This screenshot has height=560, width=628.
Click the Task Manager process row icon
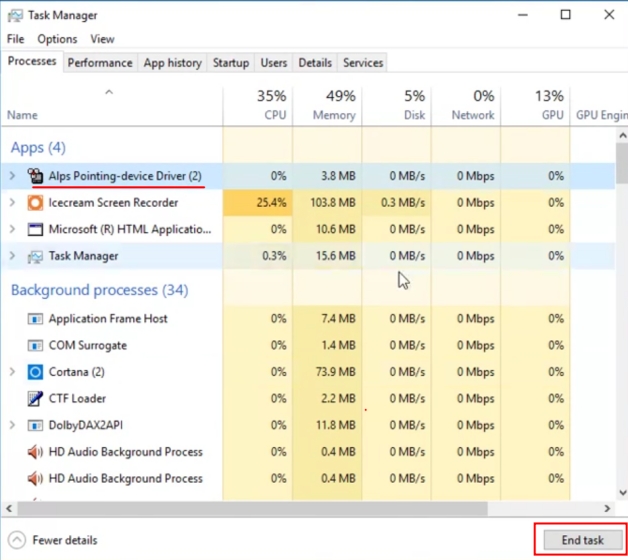coord(35,256)
